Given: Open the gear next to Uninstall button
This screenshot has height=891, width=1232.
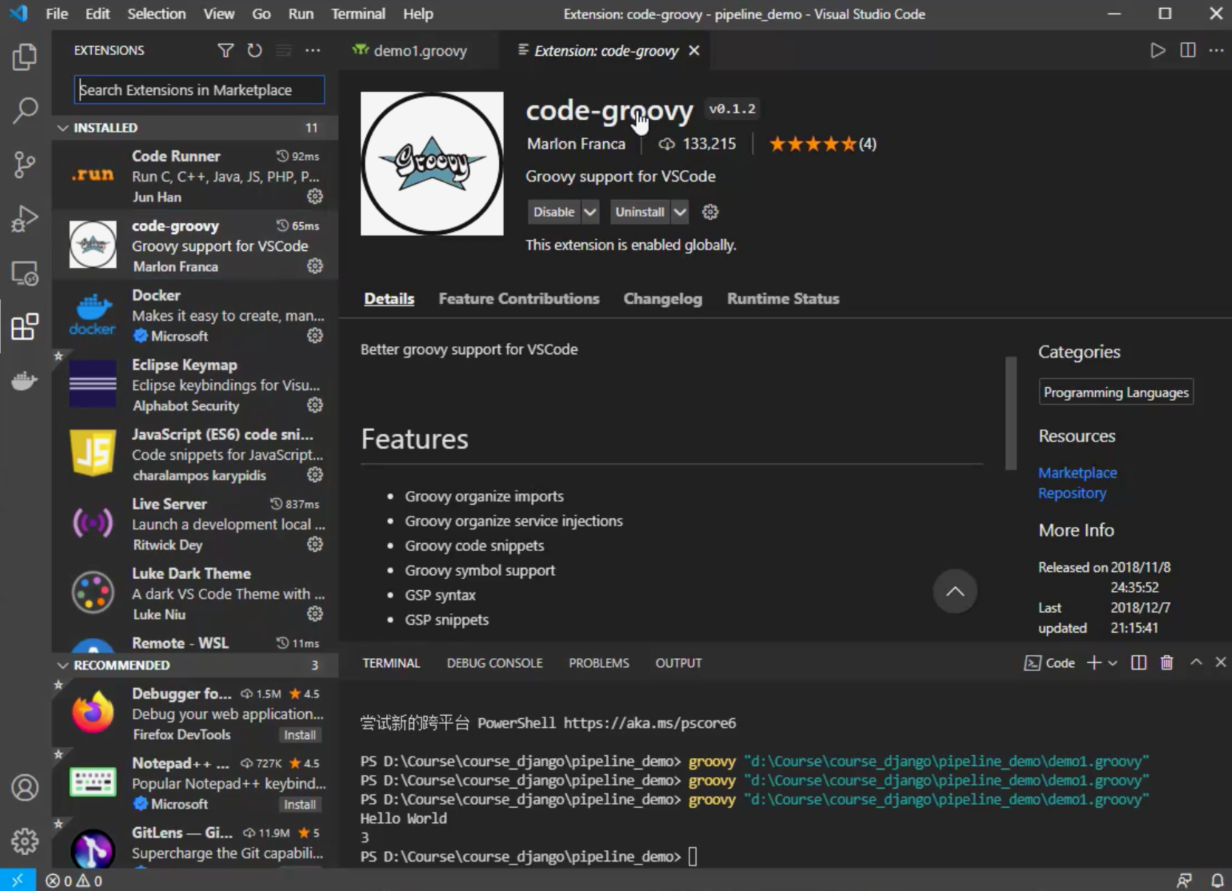Looking at the screenshot, I should [x=710, y=212].
